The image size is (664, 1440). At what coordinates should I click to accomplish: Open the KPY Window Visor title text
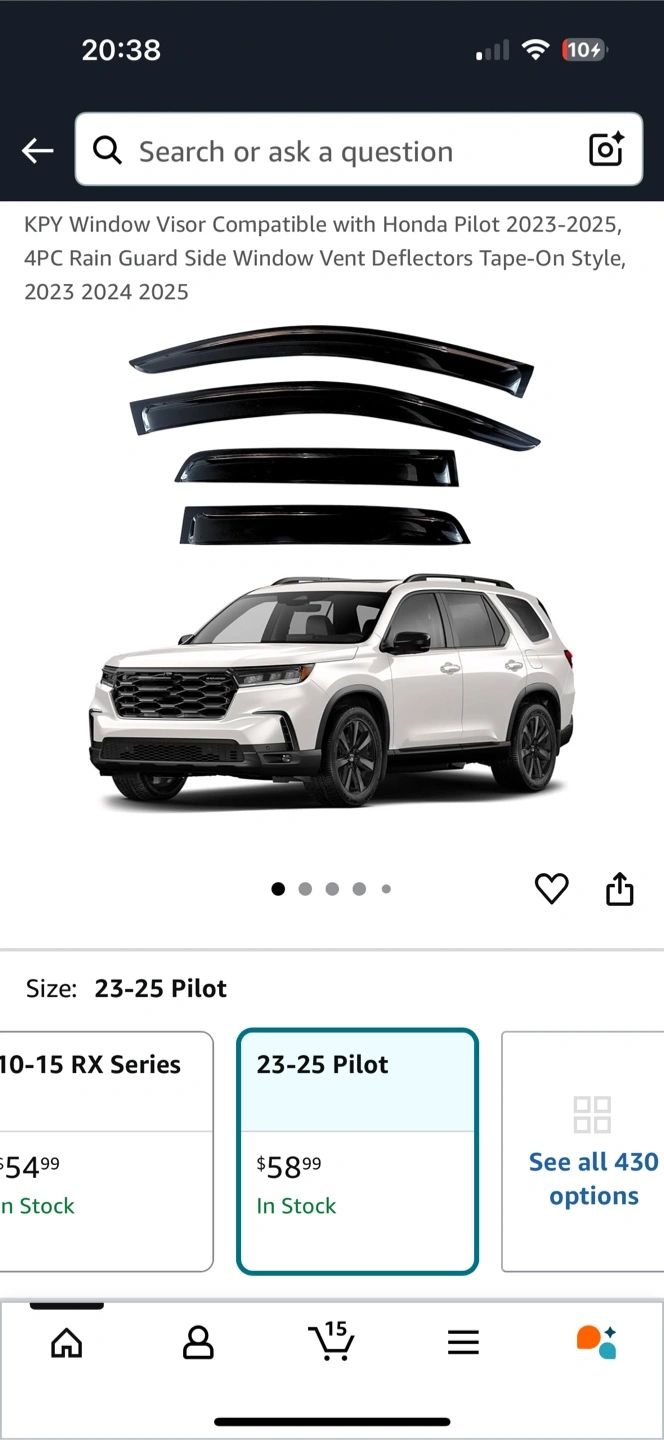pyautogui.click(x=325, y=258)
